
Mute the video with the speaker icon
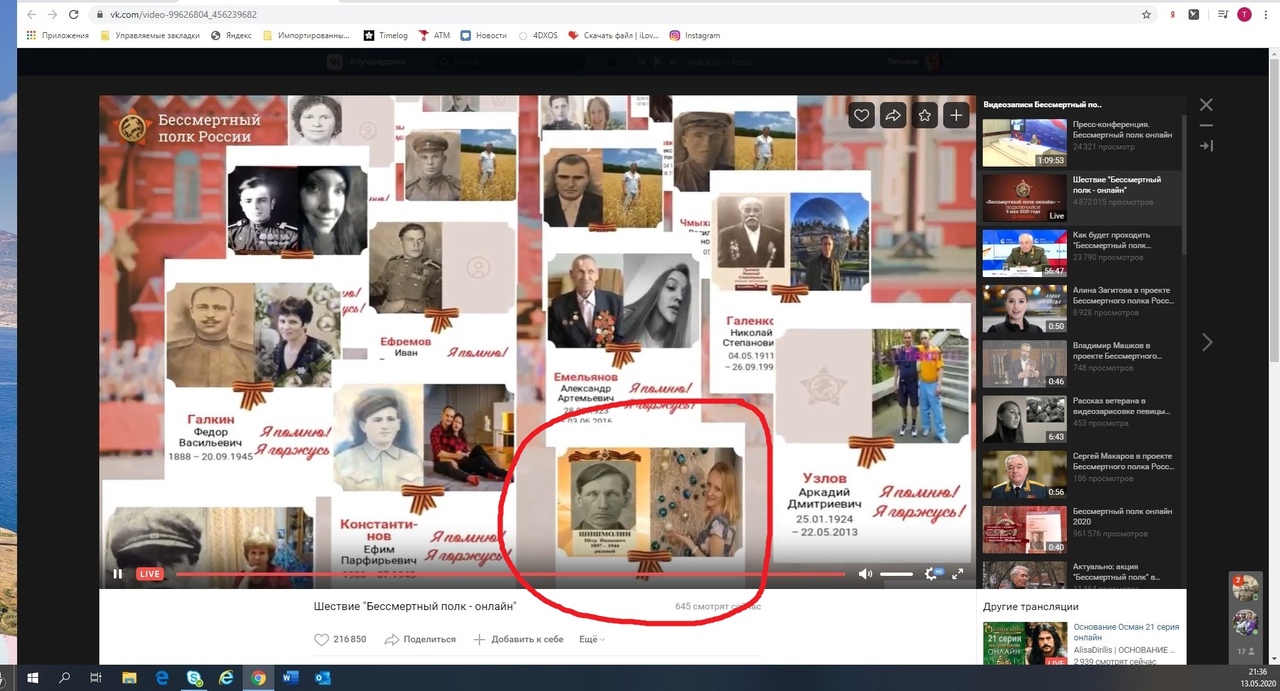click(x=865, y=574)
